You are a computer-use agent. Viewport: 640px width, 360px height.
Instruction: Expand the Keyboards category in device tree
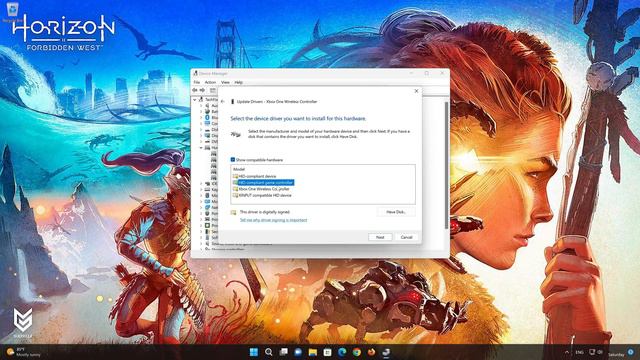click(201, 190)
